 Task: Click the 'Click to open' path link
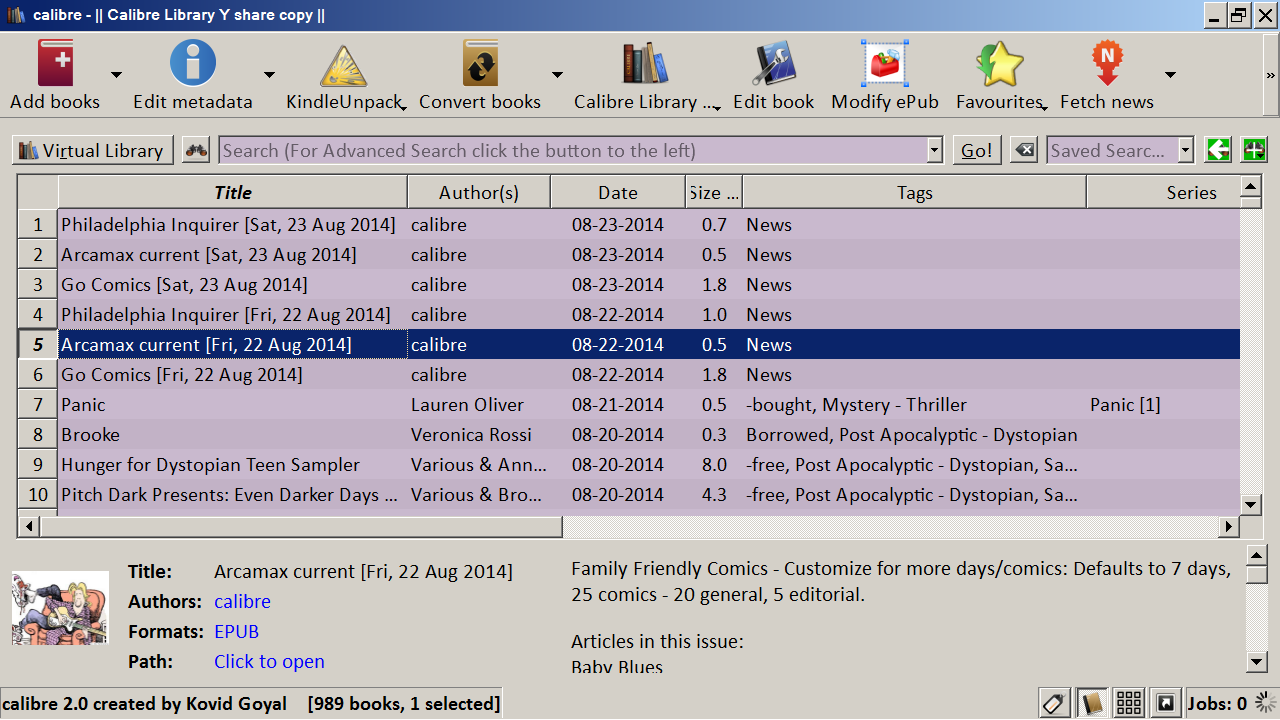click(x=269, y=661)
